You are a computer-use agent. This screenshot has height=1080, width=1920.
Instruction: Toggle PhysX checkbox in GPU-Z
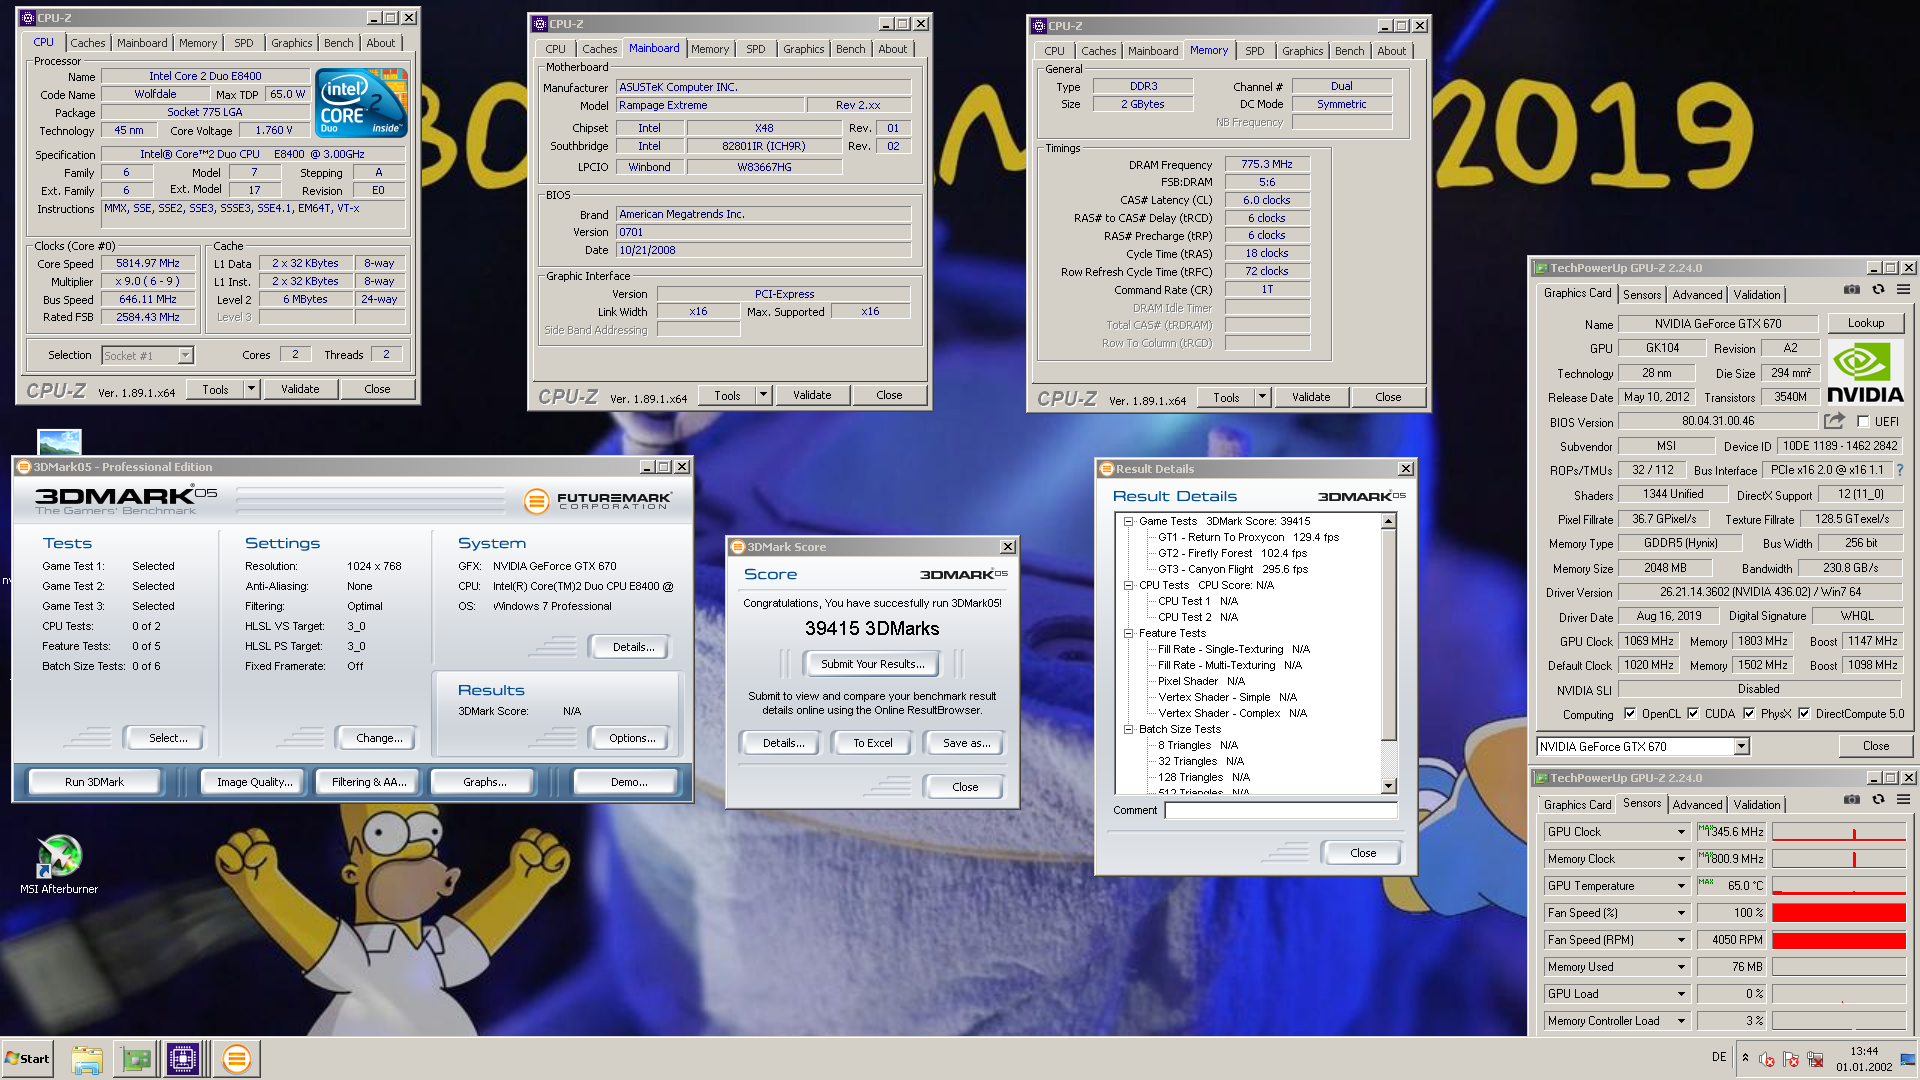tap(1749, 714)
